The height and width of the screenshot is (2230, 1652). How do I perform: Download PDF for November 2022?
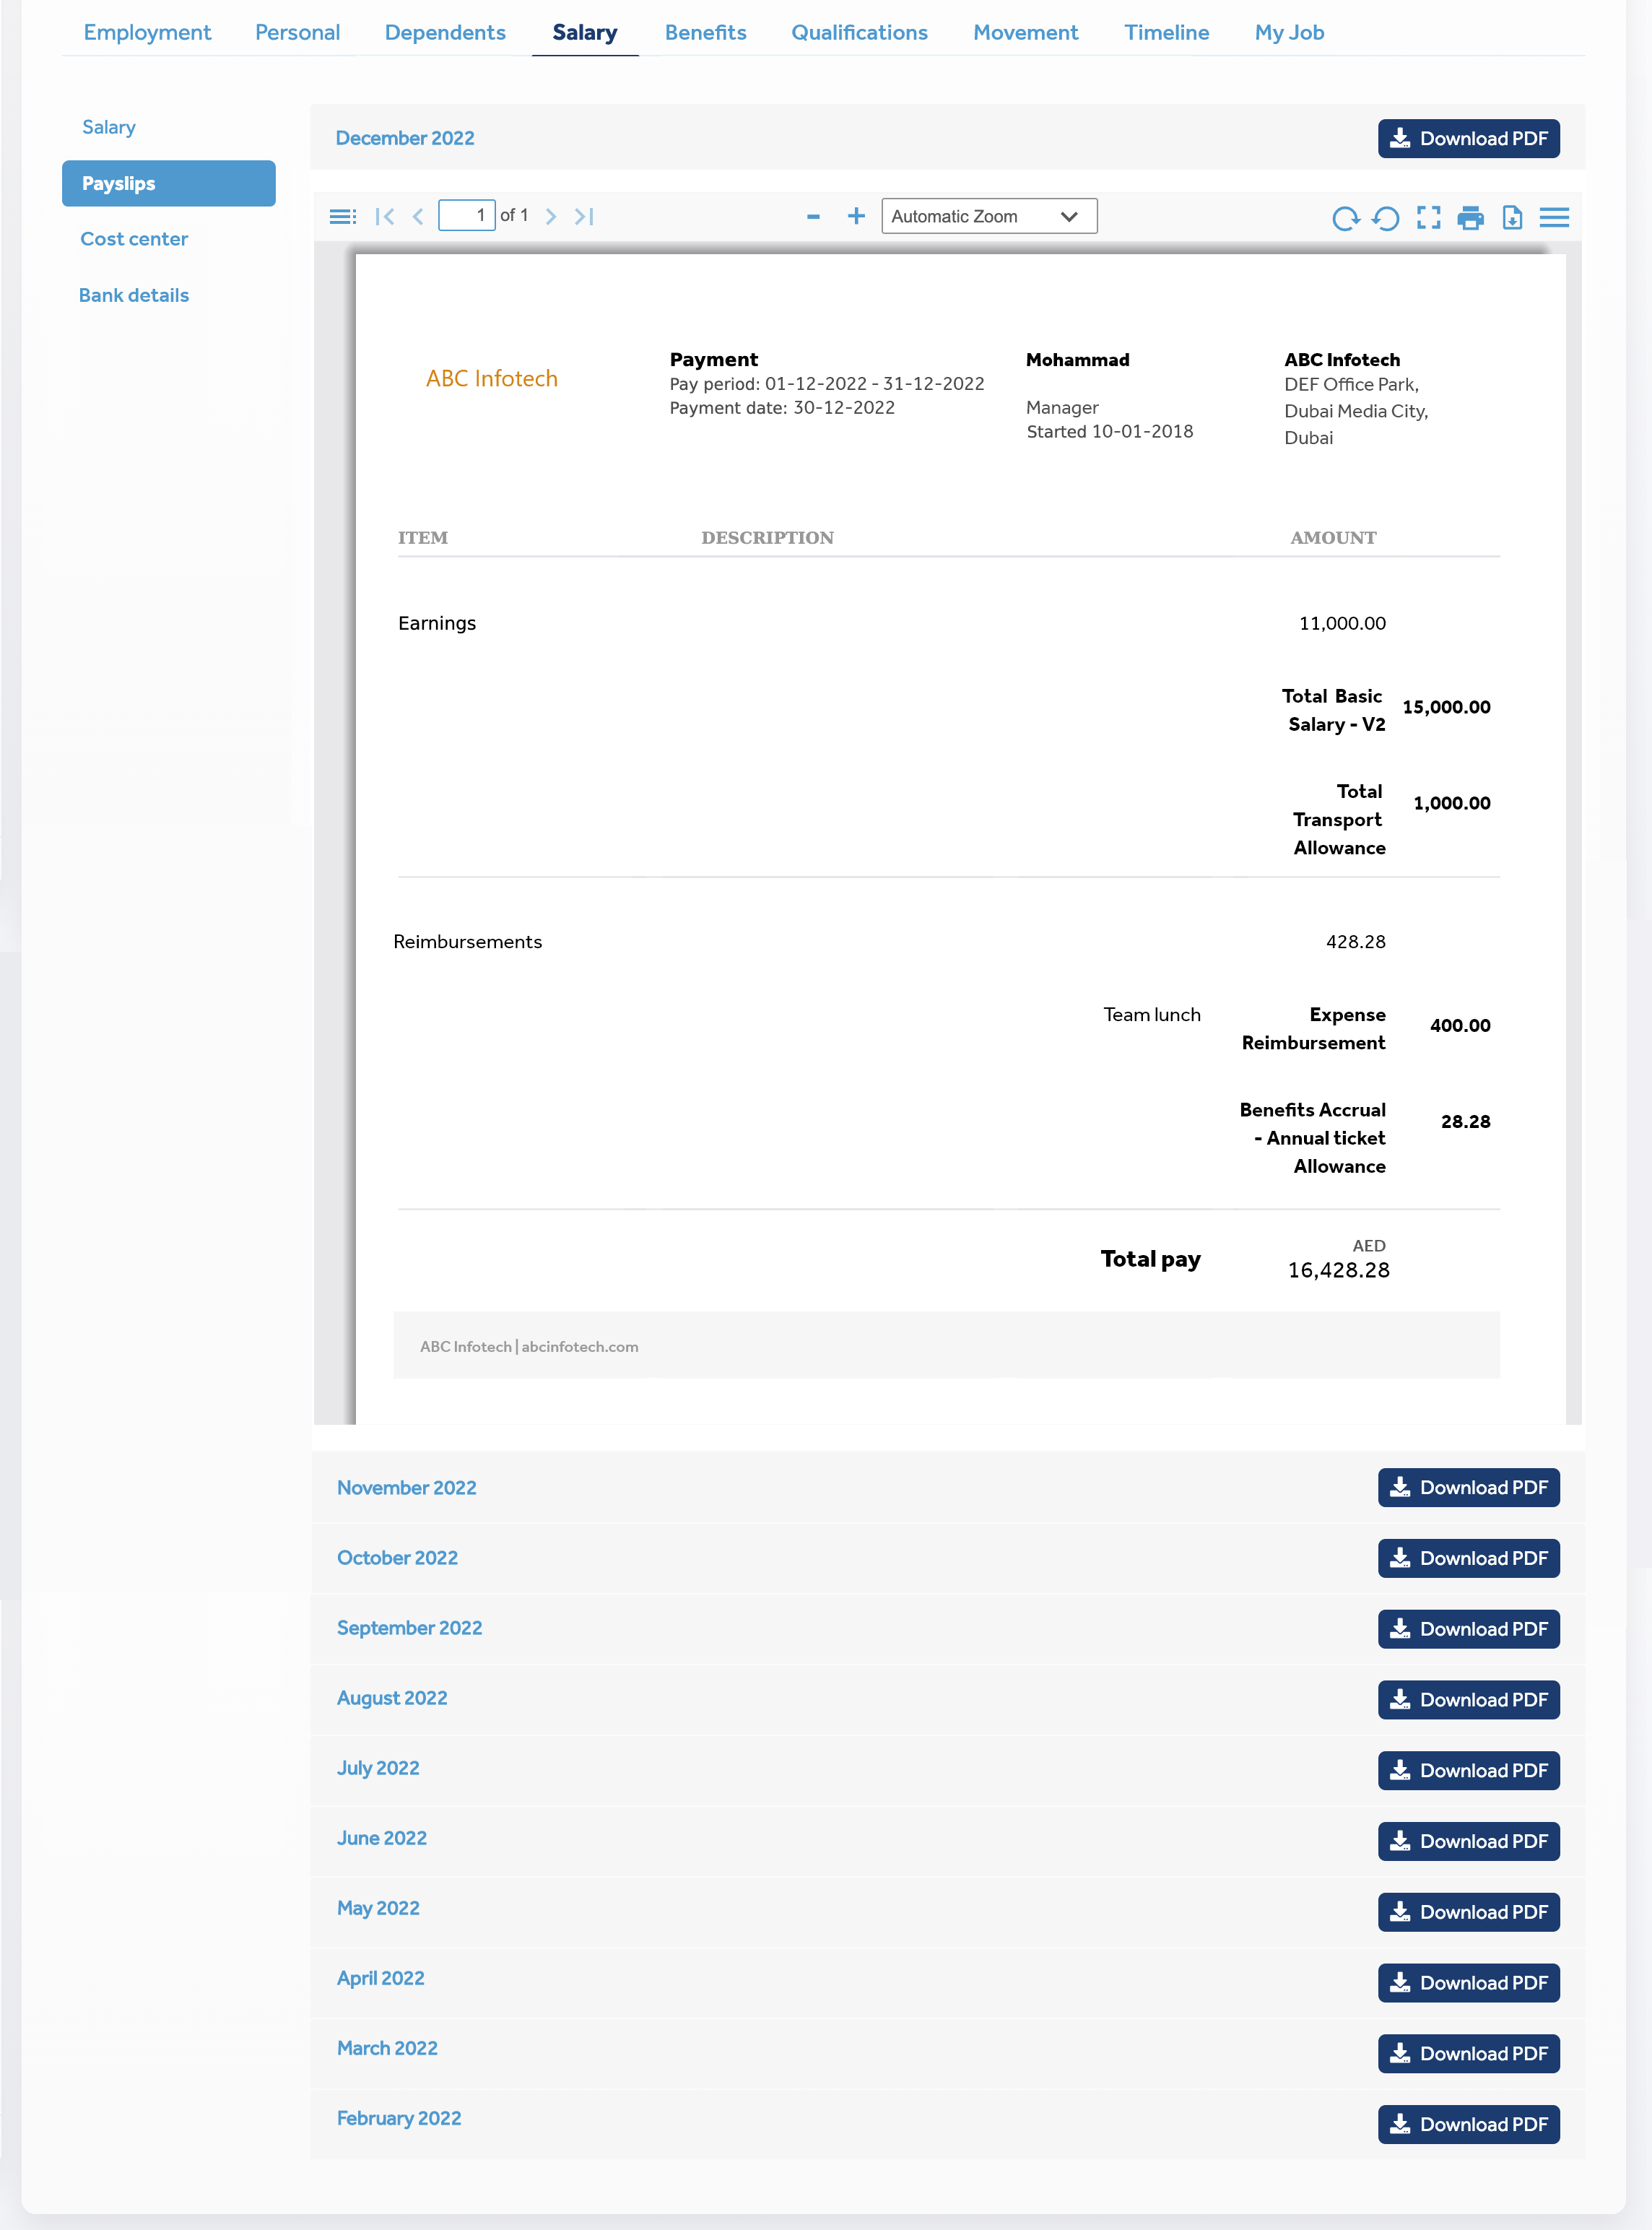click(1468, 1488)
